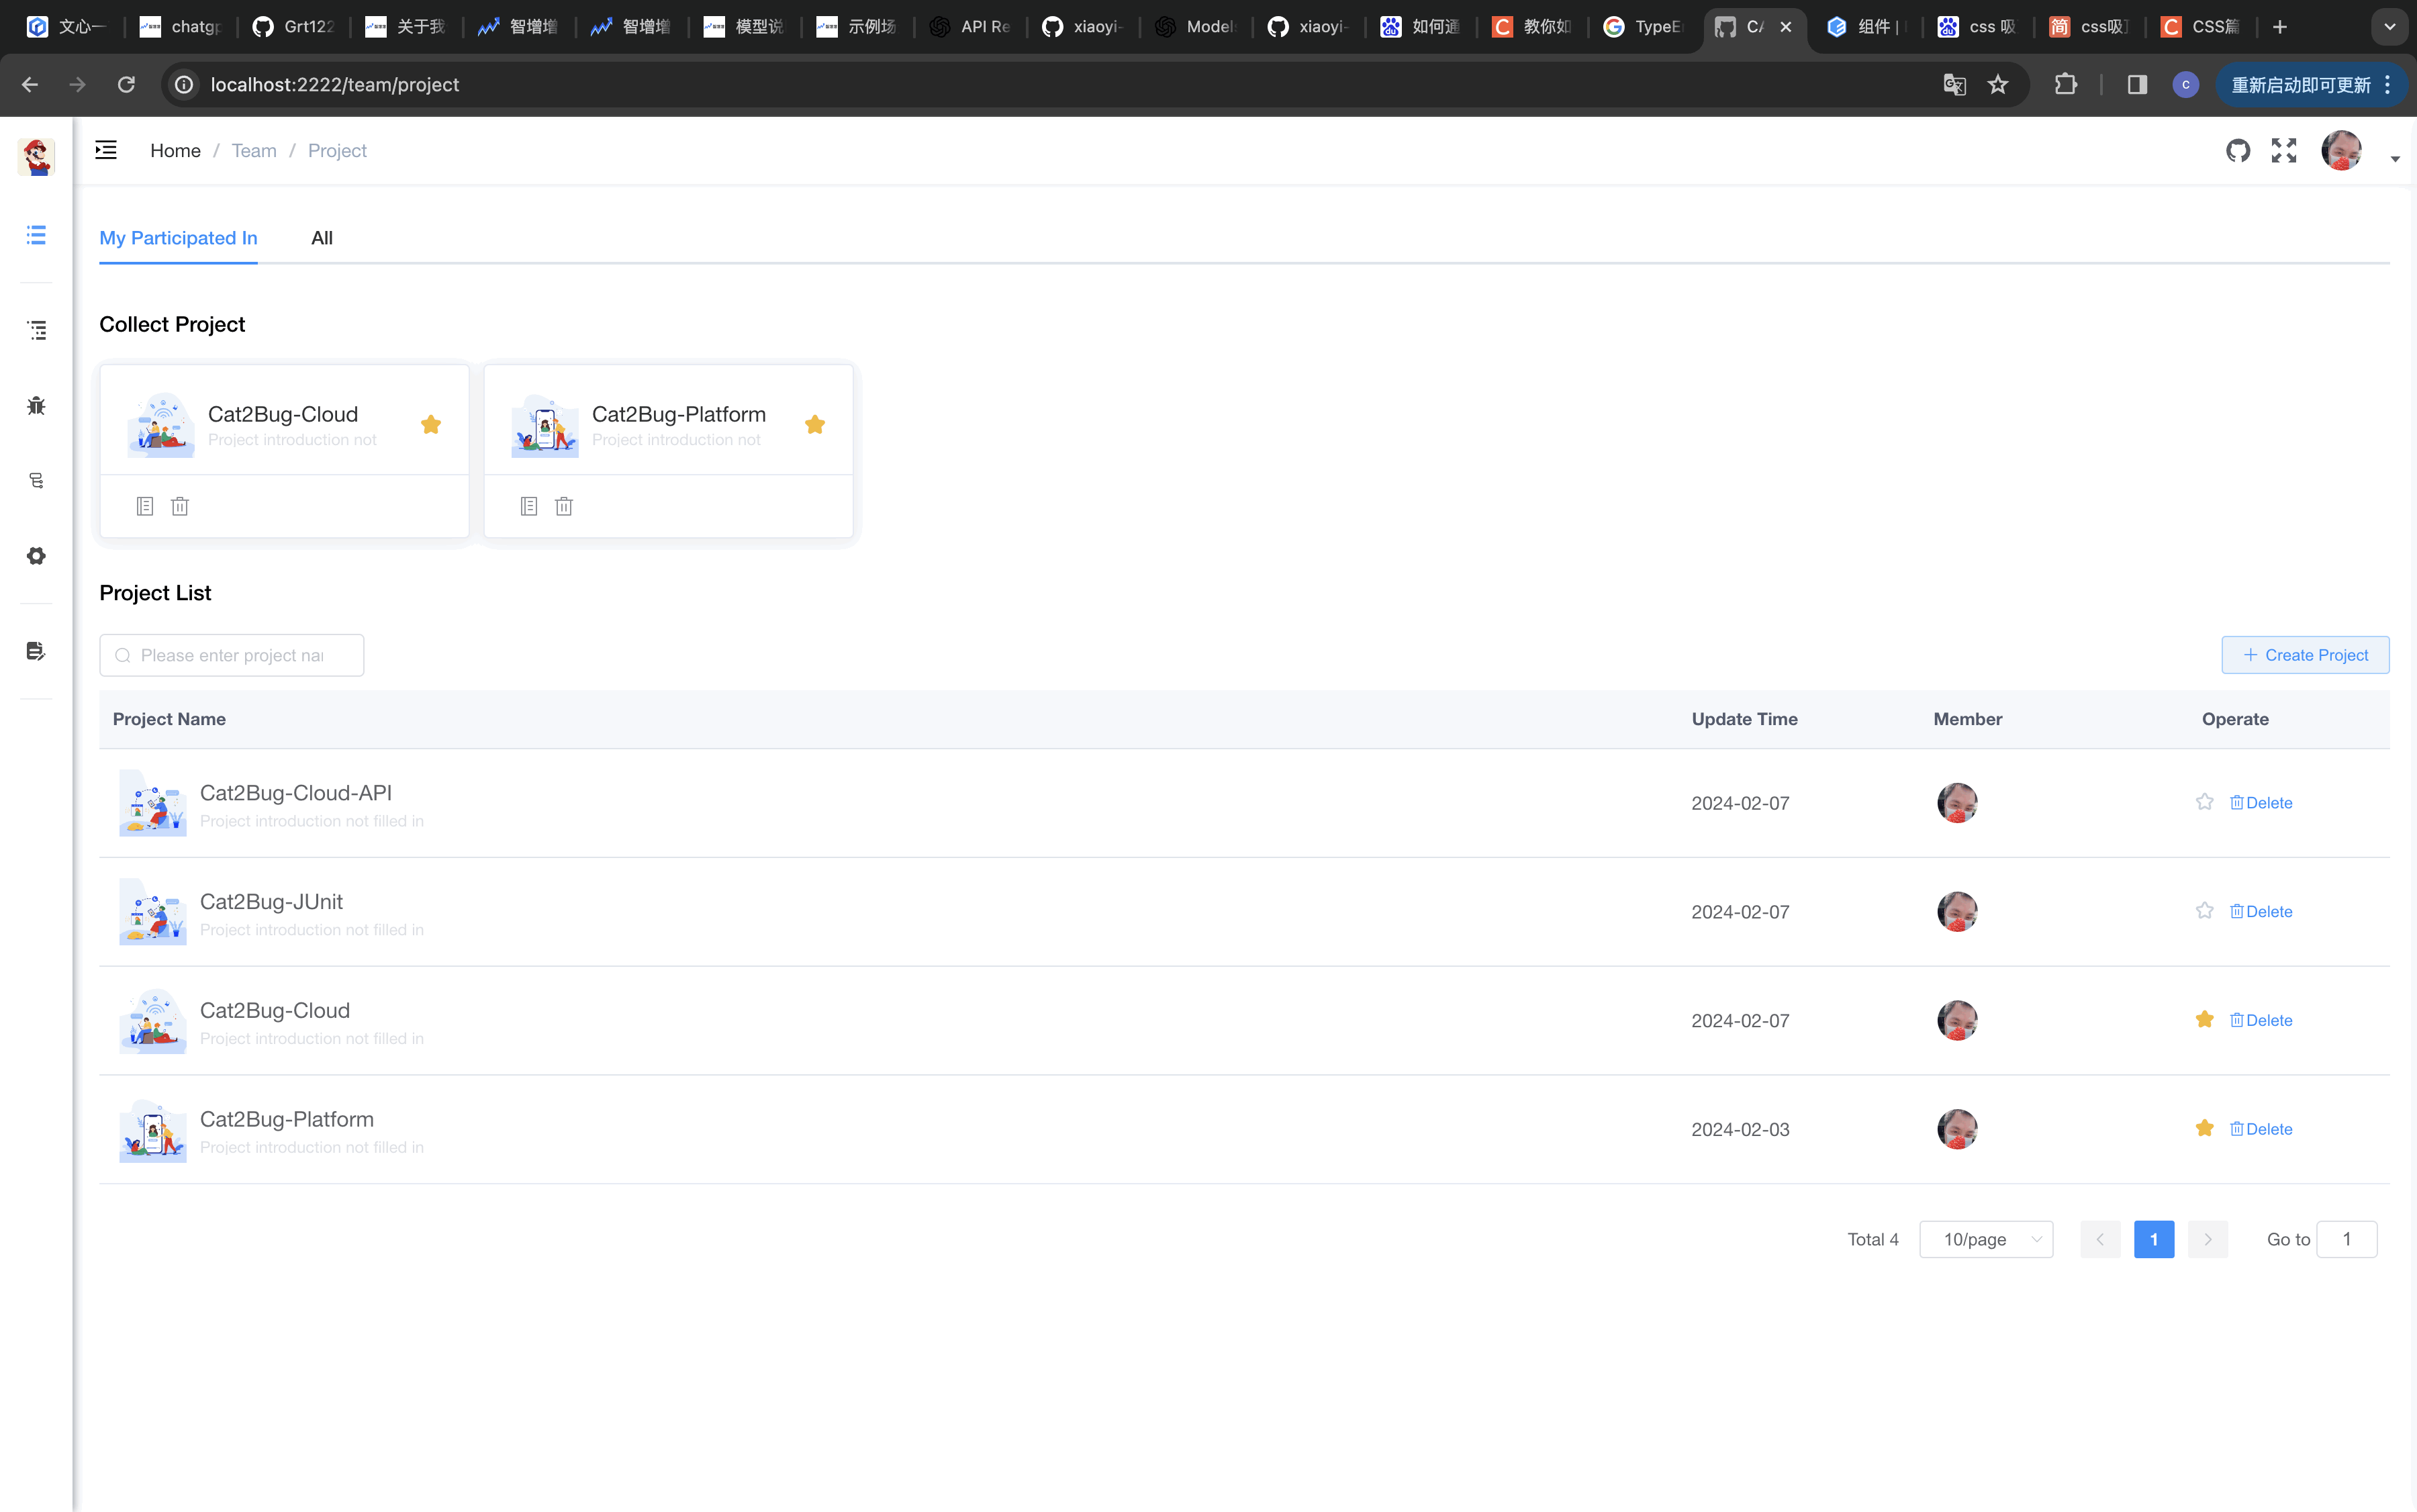Click the report icon in sidebar
This screenshot has height=1512, width=2417.
36,651
